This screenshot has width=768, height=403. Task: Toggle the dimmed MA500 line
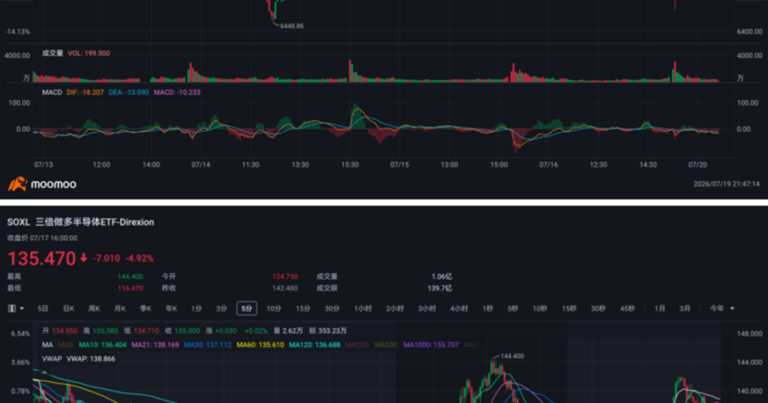click(386, 345)
